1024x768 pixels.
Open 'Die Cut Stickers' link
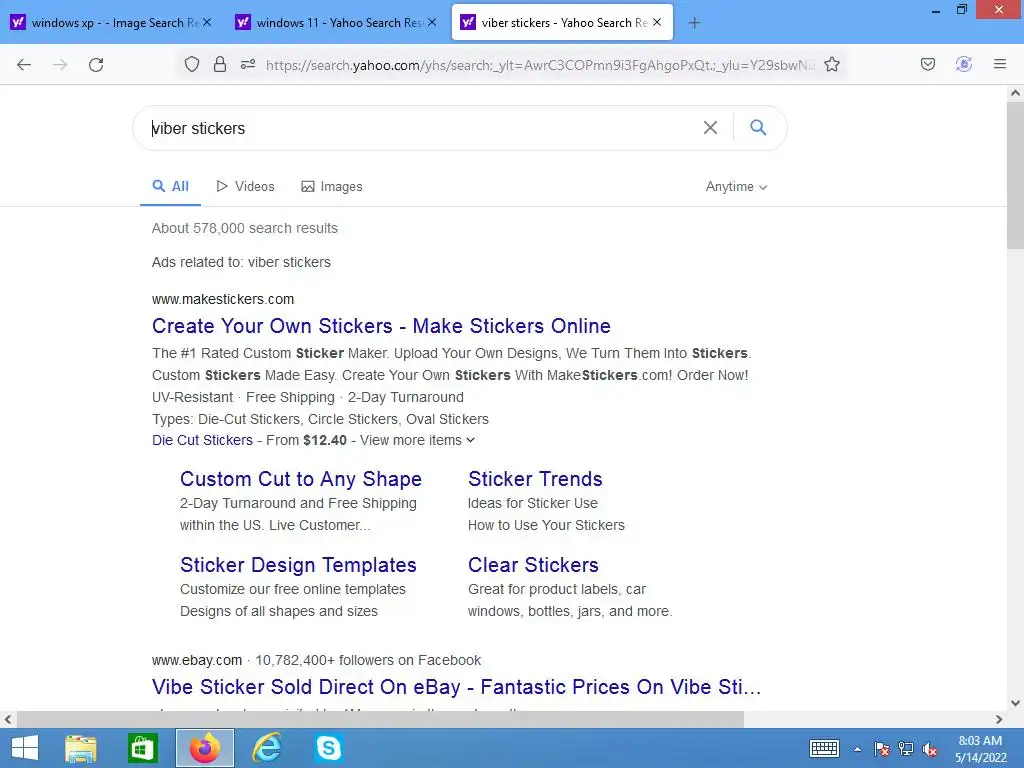click(x=202, y=440)
